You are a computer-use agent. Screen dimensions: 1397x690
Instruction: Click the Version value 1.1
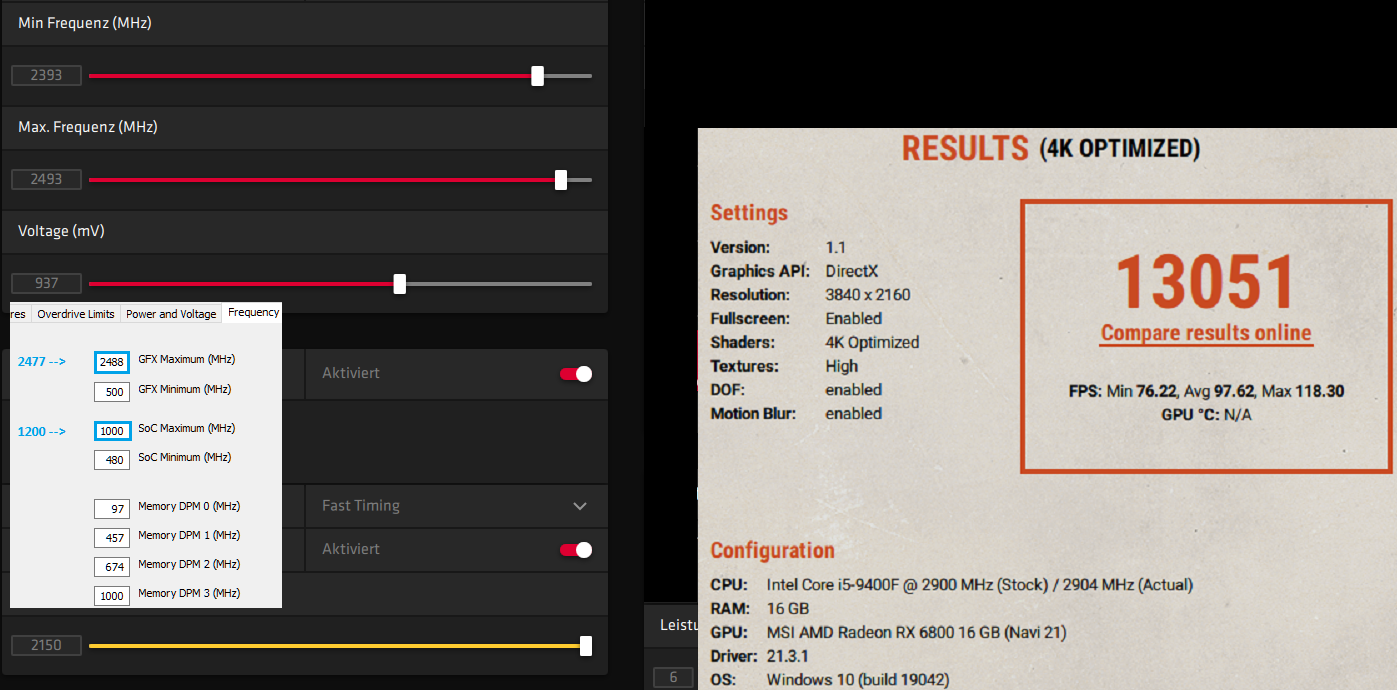click(835, 247)
